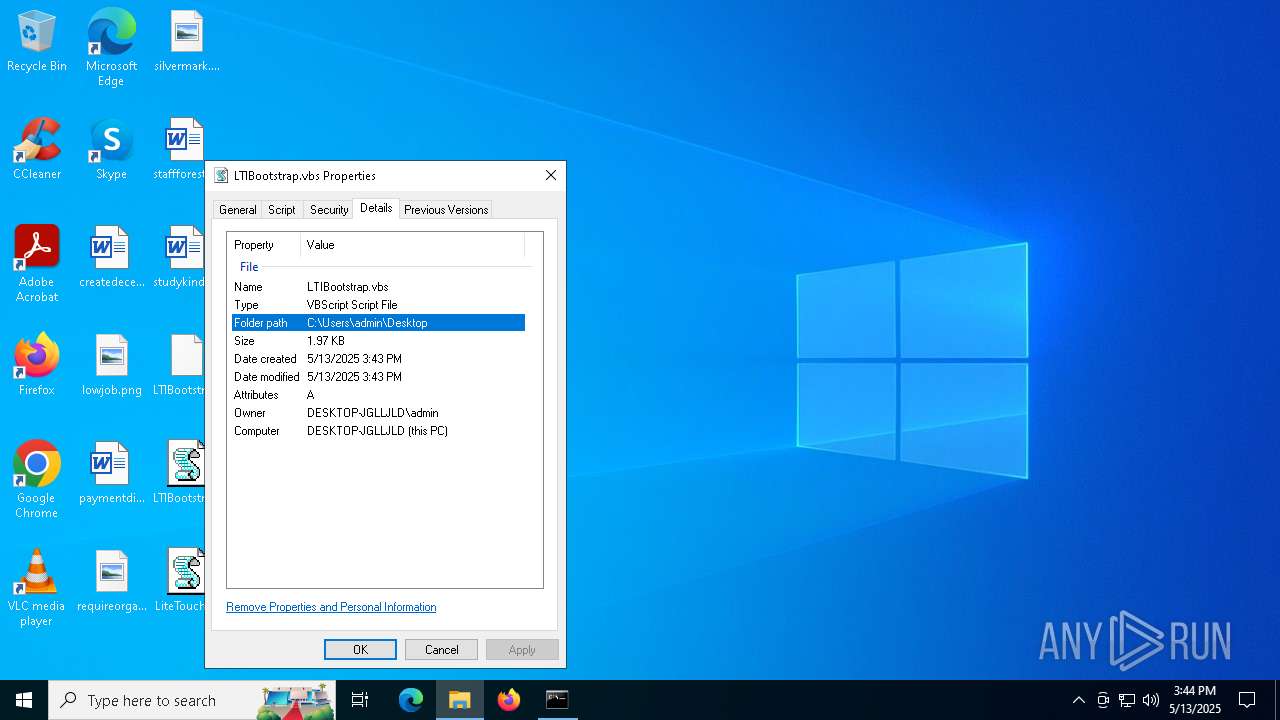Open the taskbar clock and date
Viewport: 1280px width, 720px height.
click(x=1195, y=700)
